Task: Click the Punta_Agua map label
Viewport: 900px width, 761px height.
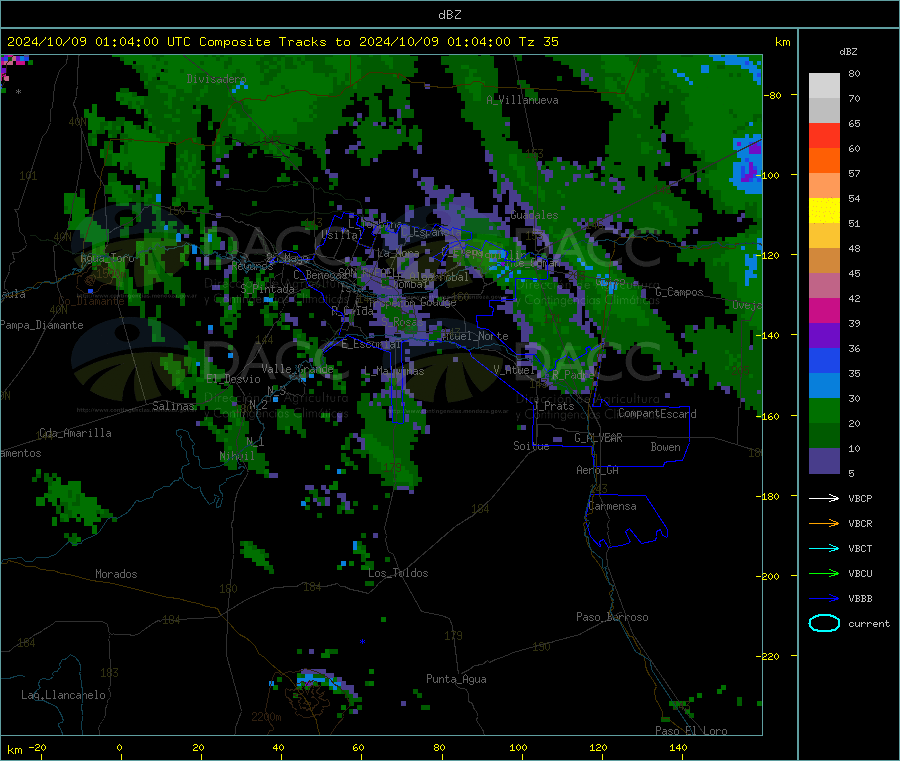Action: [456, 679]
